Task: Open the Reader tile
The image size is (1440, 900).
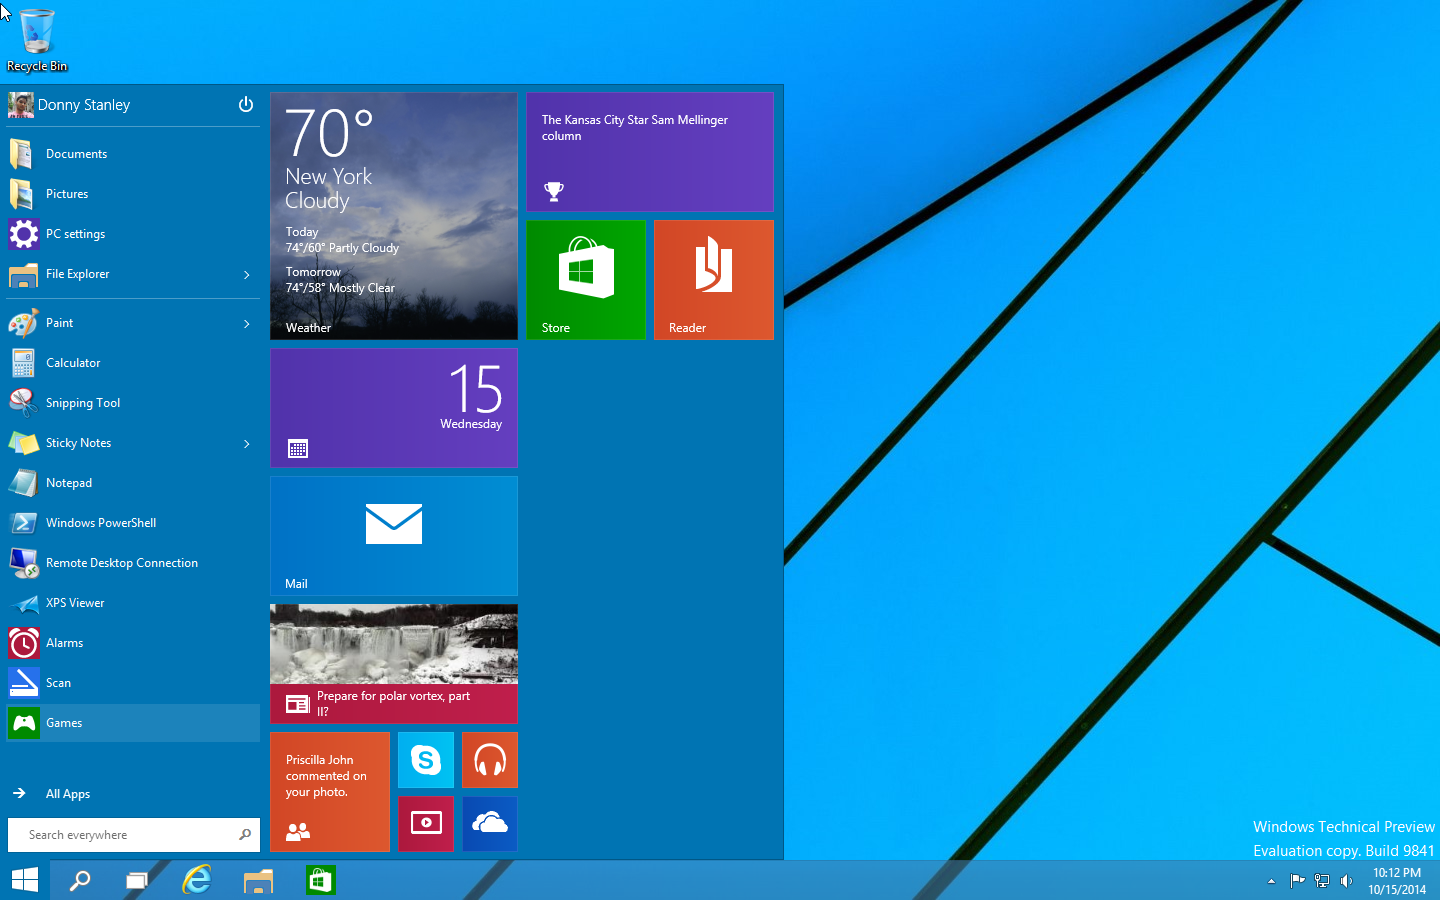Action: point(713,280)
